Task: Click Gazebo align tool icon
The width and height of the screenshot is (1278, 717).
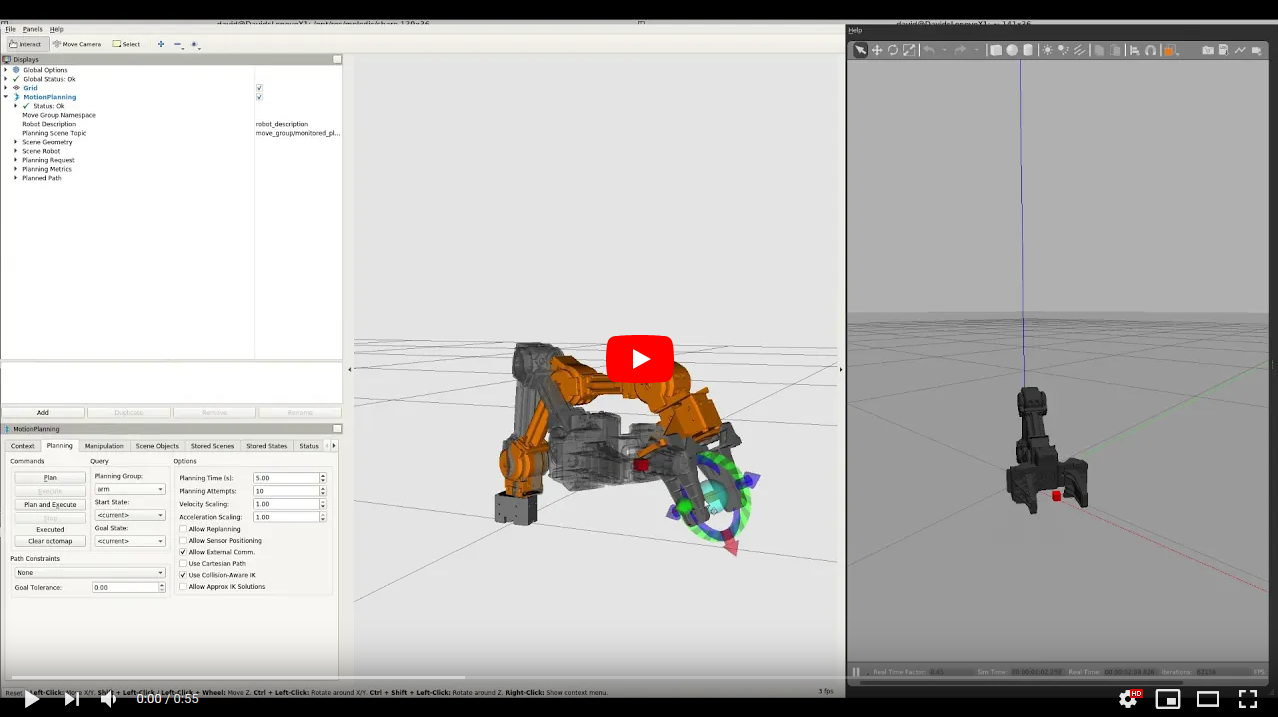Action: (1135, 50)
